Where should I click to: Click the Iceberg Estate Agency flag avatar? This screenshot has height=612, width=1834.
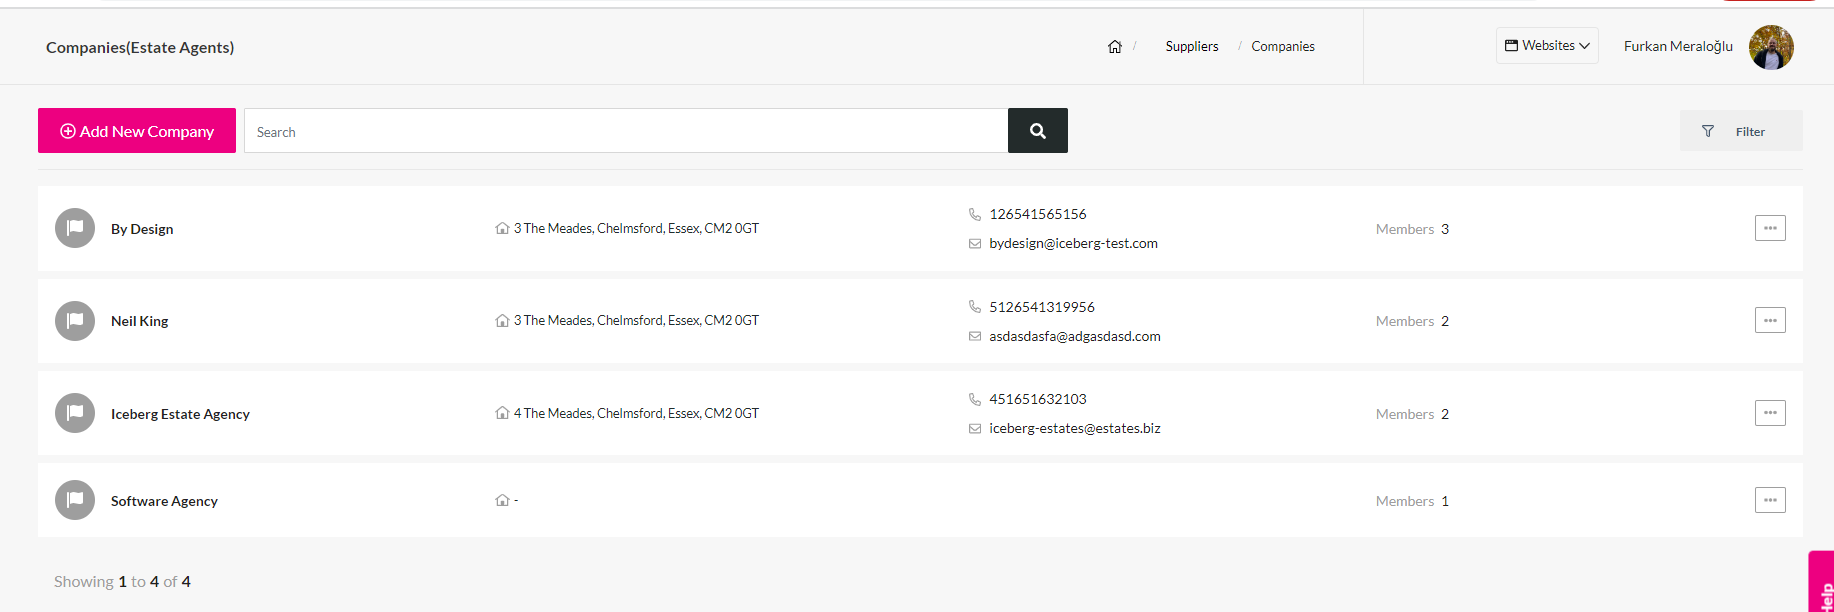pos(75,413)
